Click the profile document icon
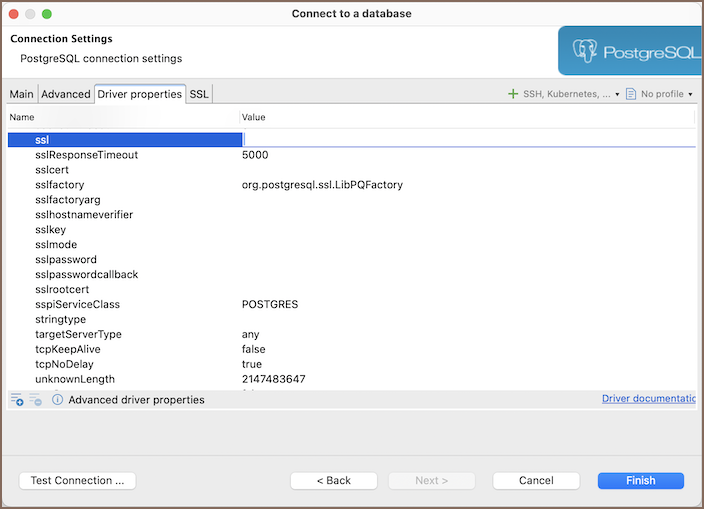This screenshot has height=509, width=704. point(631,94)
